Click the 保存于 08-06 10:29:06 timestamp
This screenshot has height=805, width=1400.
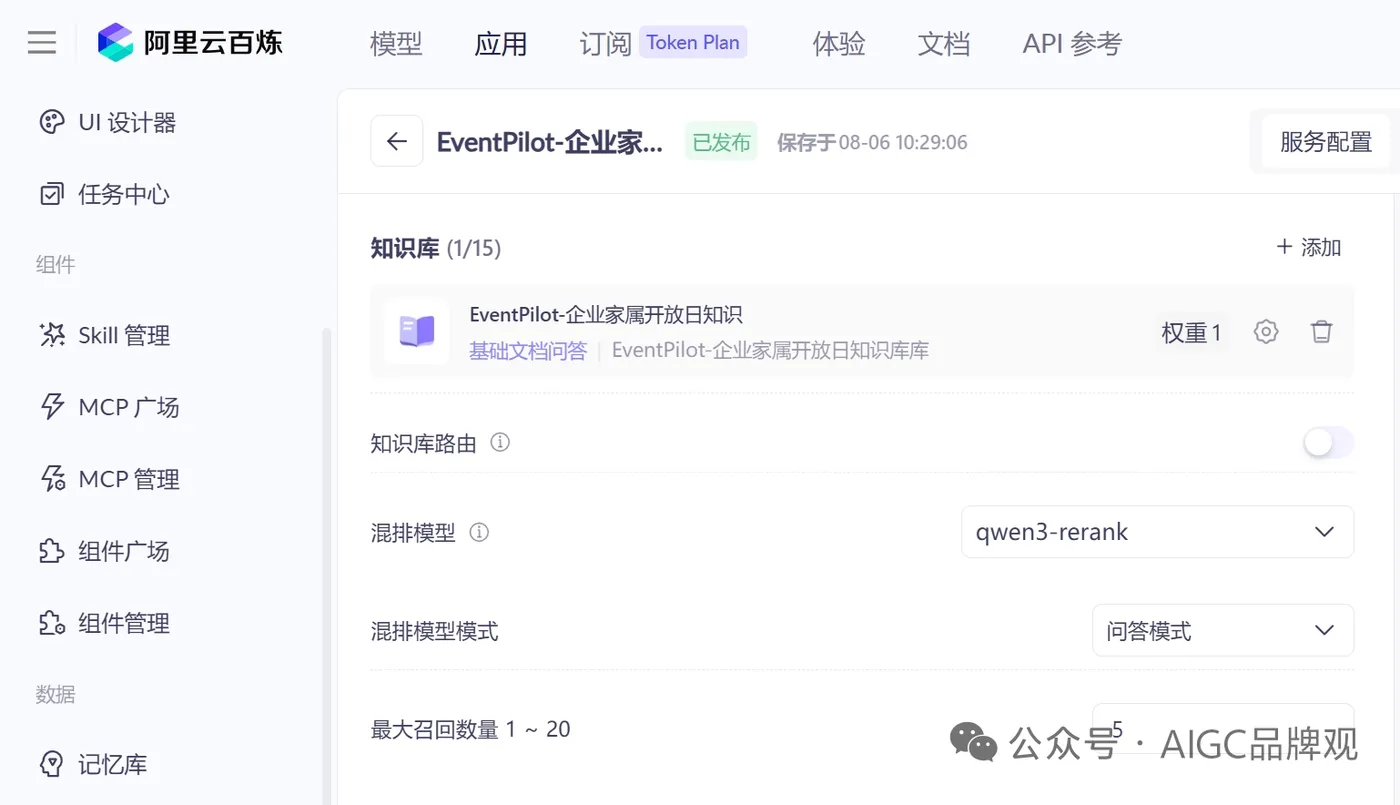coord(872,142)
